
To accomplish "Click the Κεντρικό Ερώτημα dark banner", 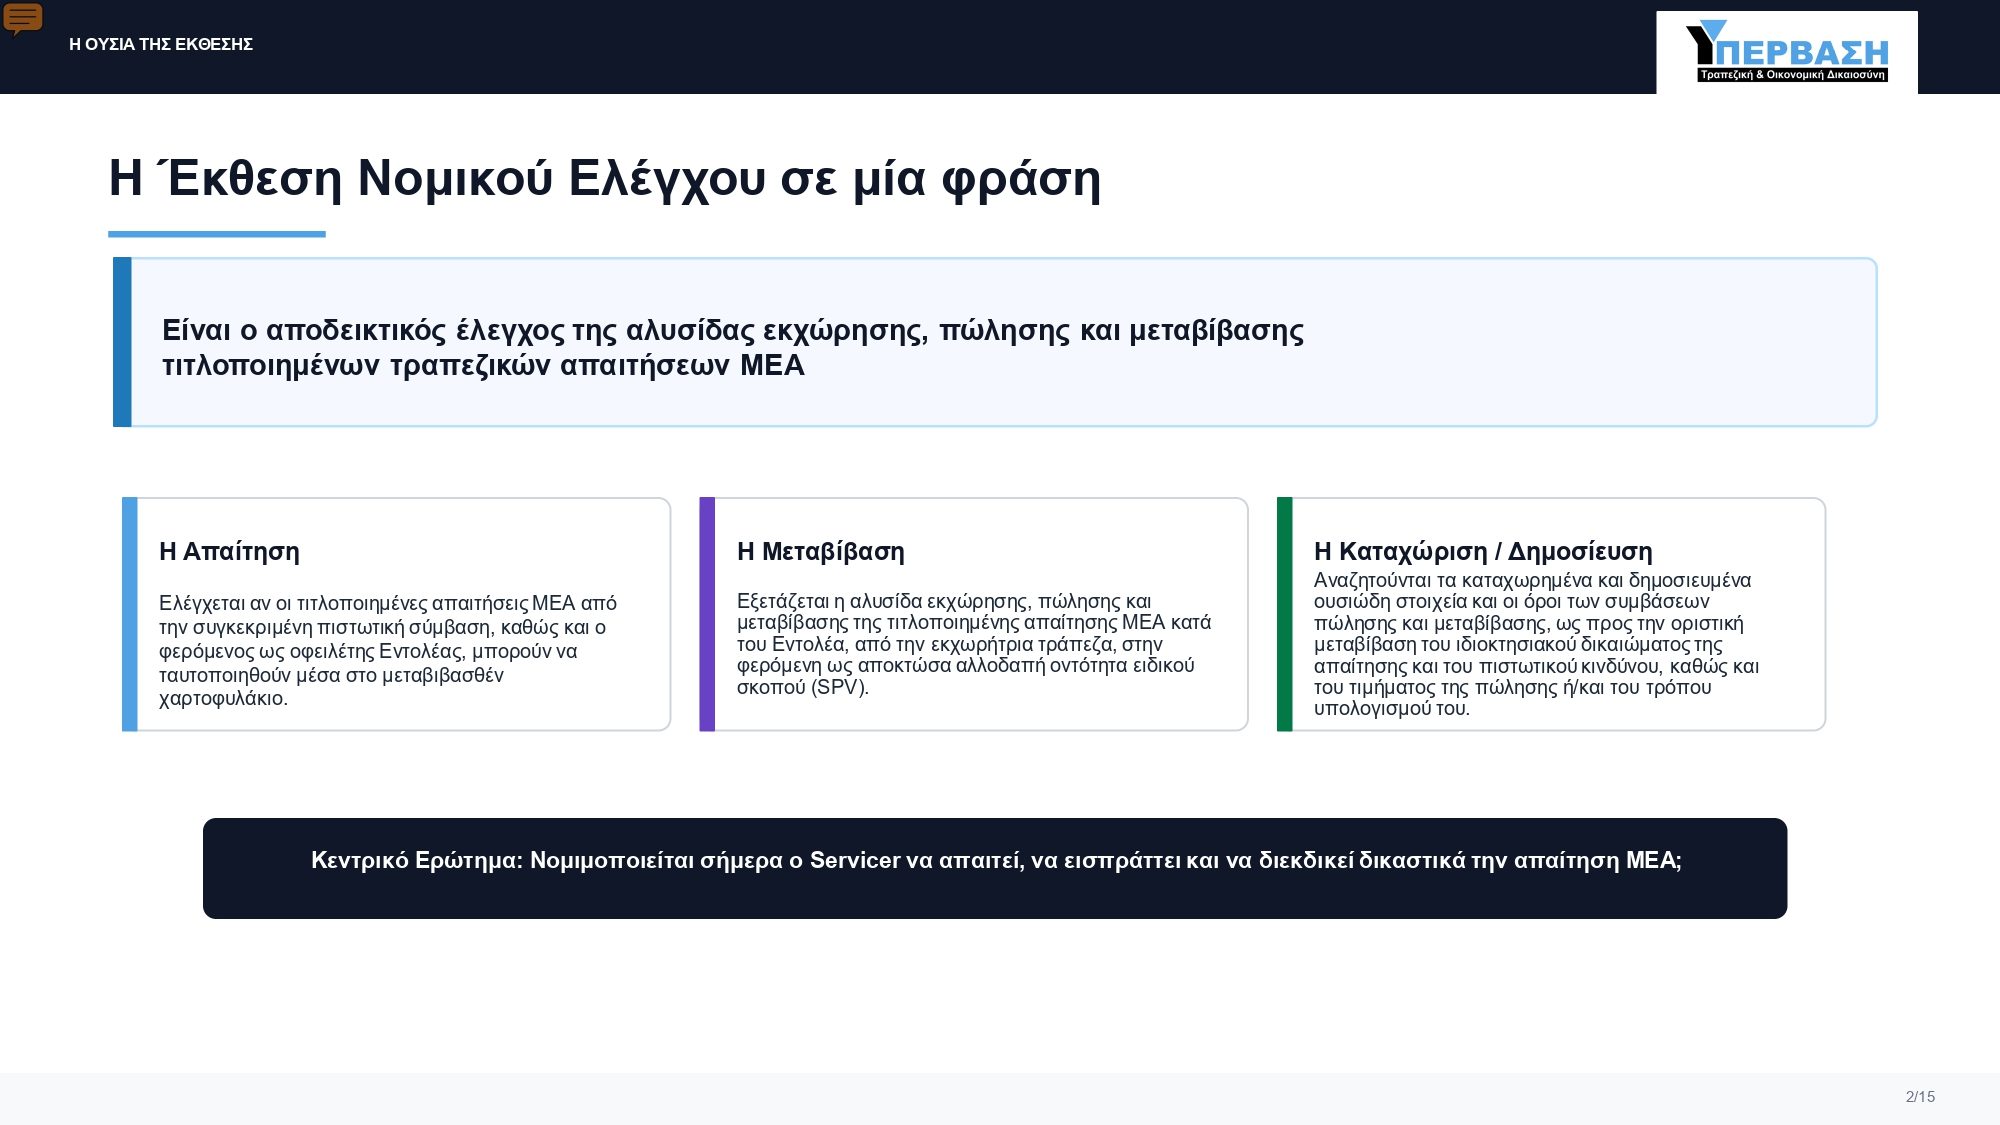I will pyautogui.click(x=995, y=868).
